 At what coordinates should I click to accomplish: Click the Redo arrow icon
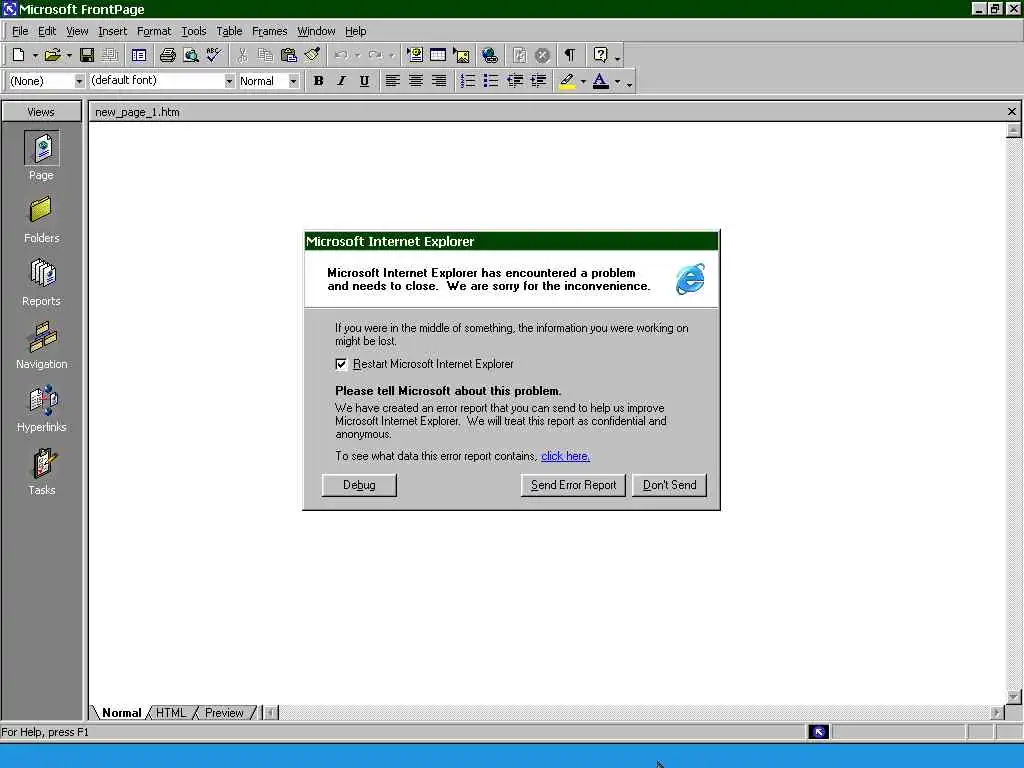coord(376,56)
